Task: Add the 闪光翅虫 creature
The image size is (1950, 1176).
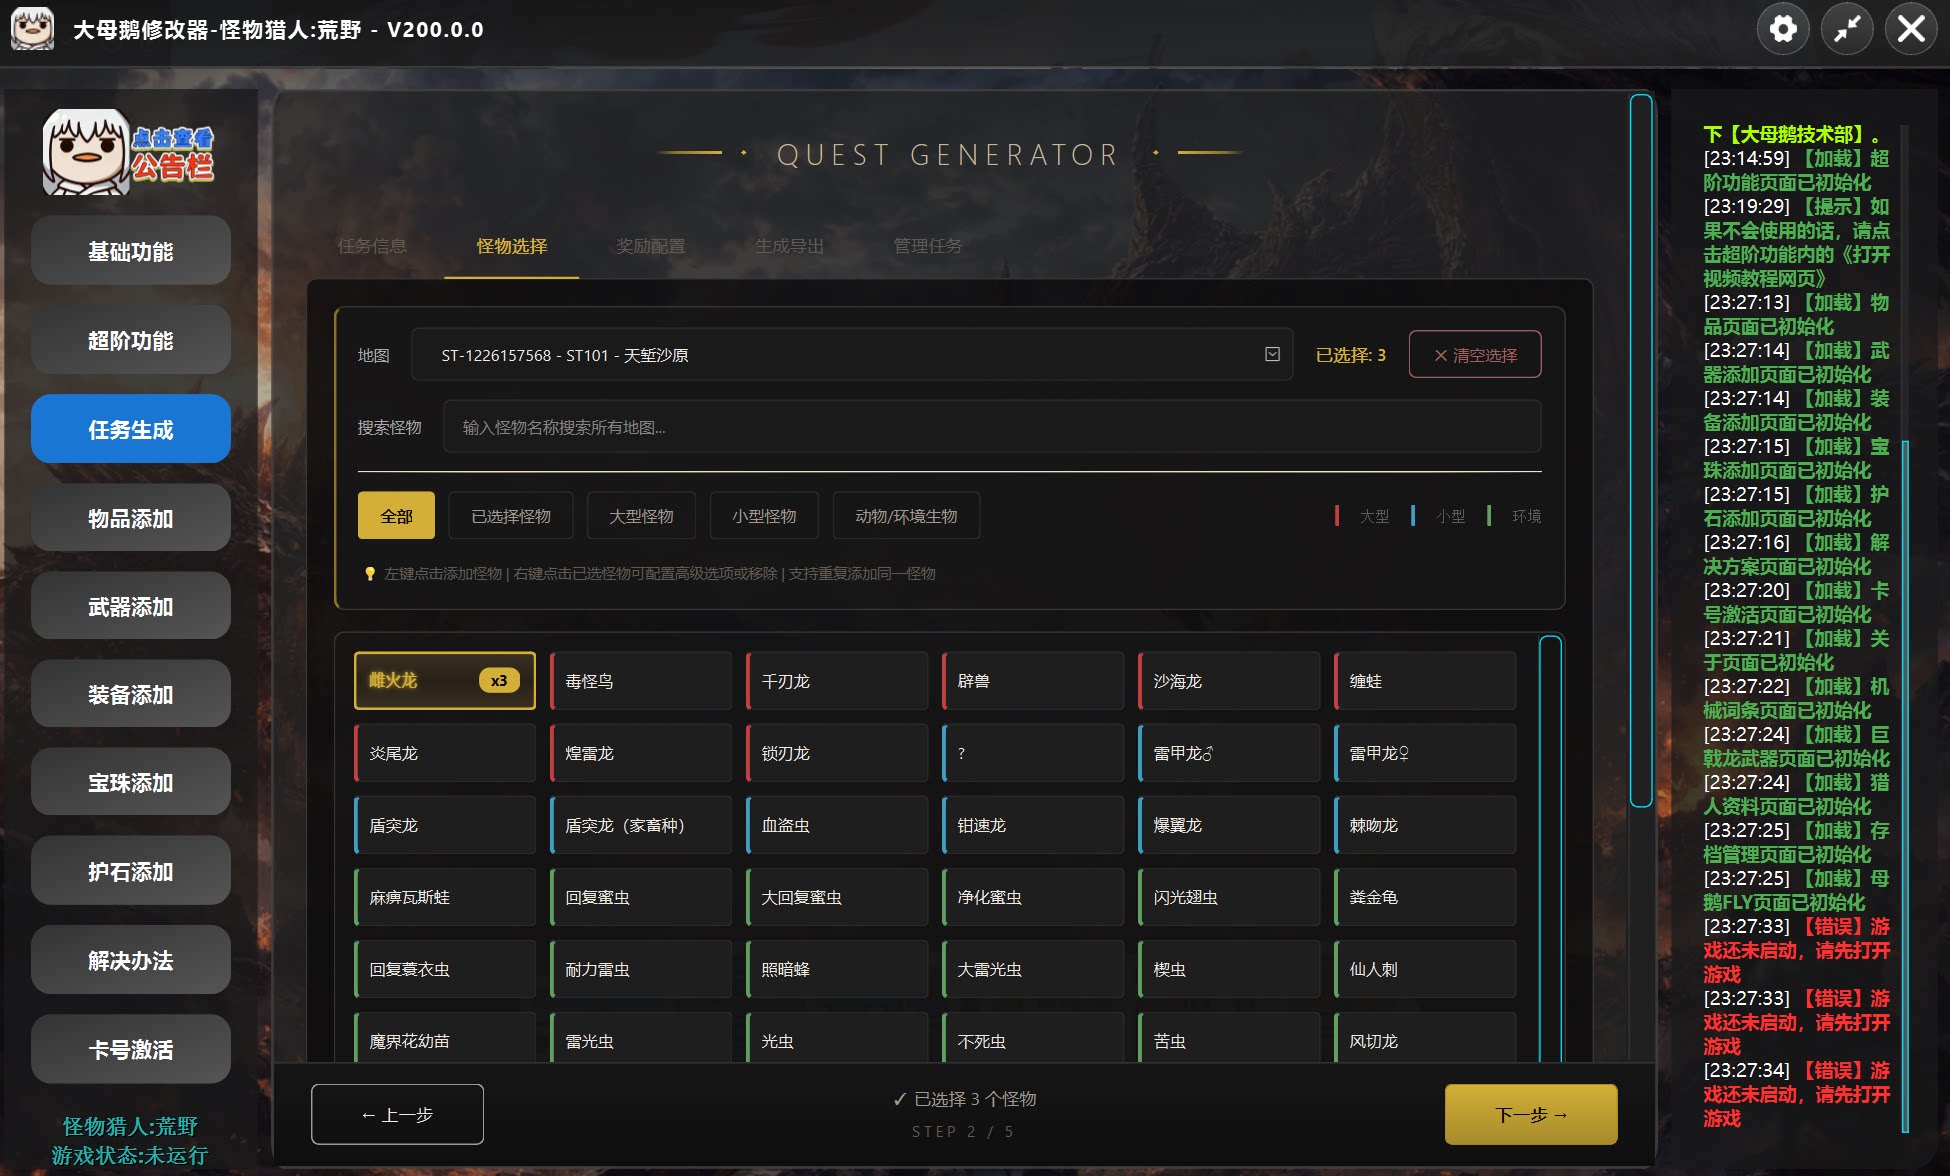Action: coord(1229,897)
